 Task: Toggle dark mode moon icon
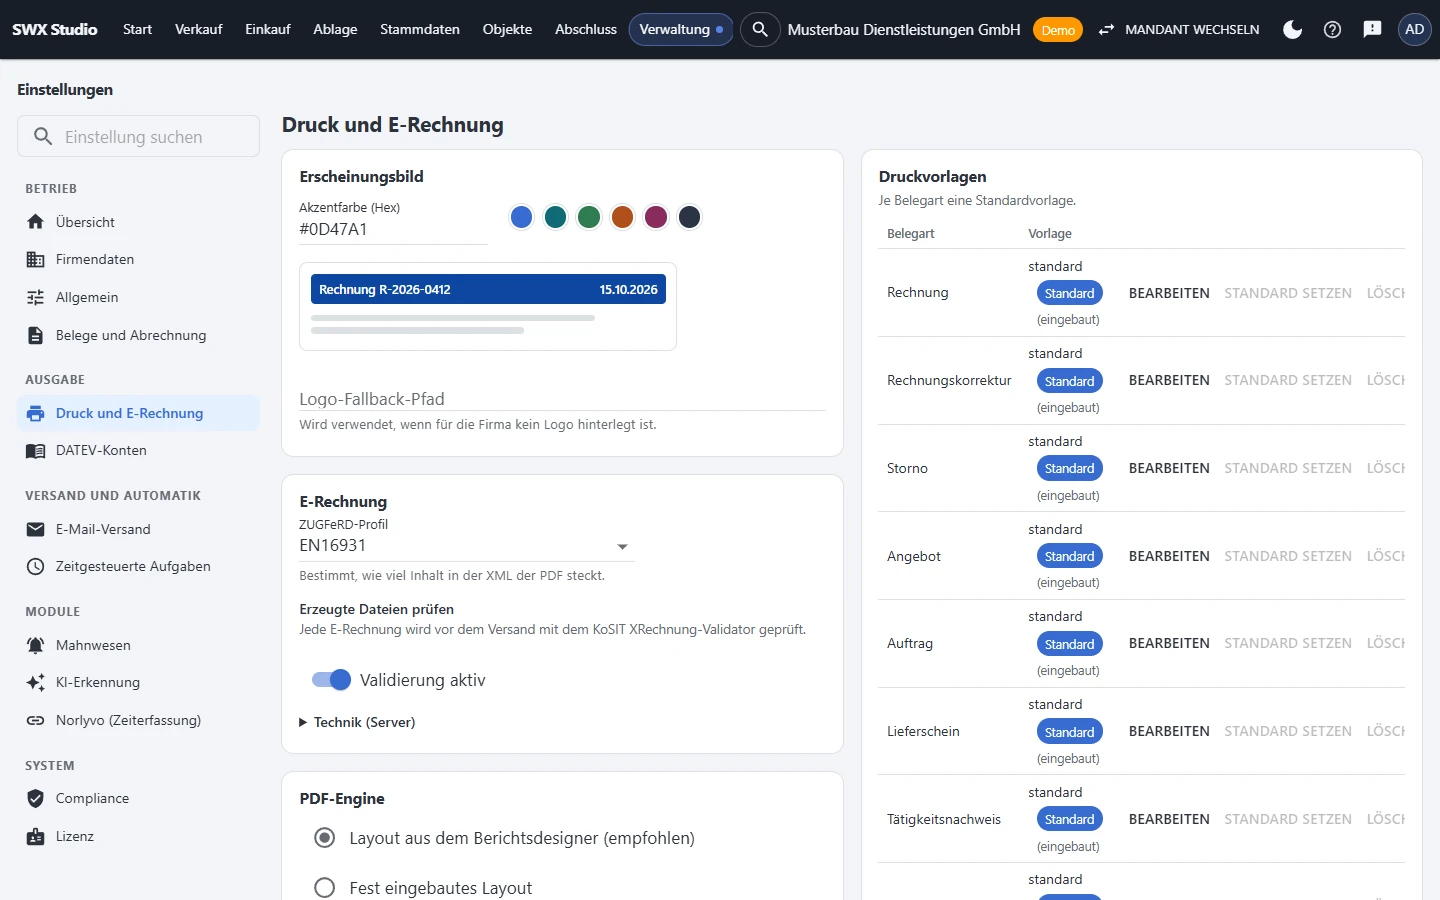coord(1293,29)
